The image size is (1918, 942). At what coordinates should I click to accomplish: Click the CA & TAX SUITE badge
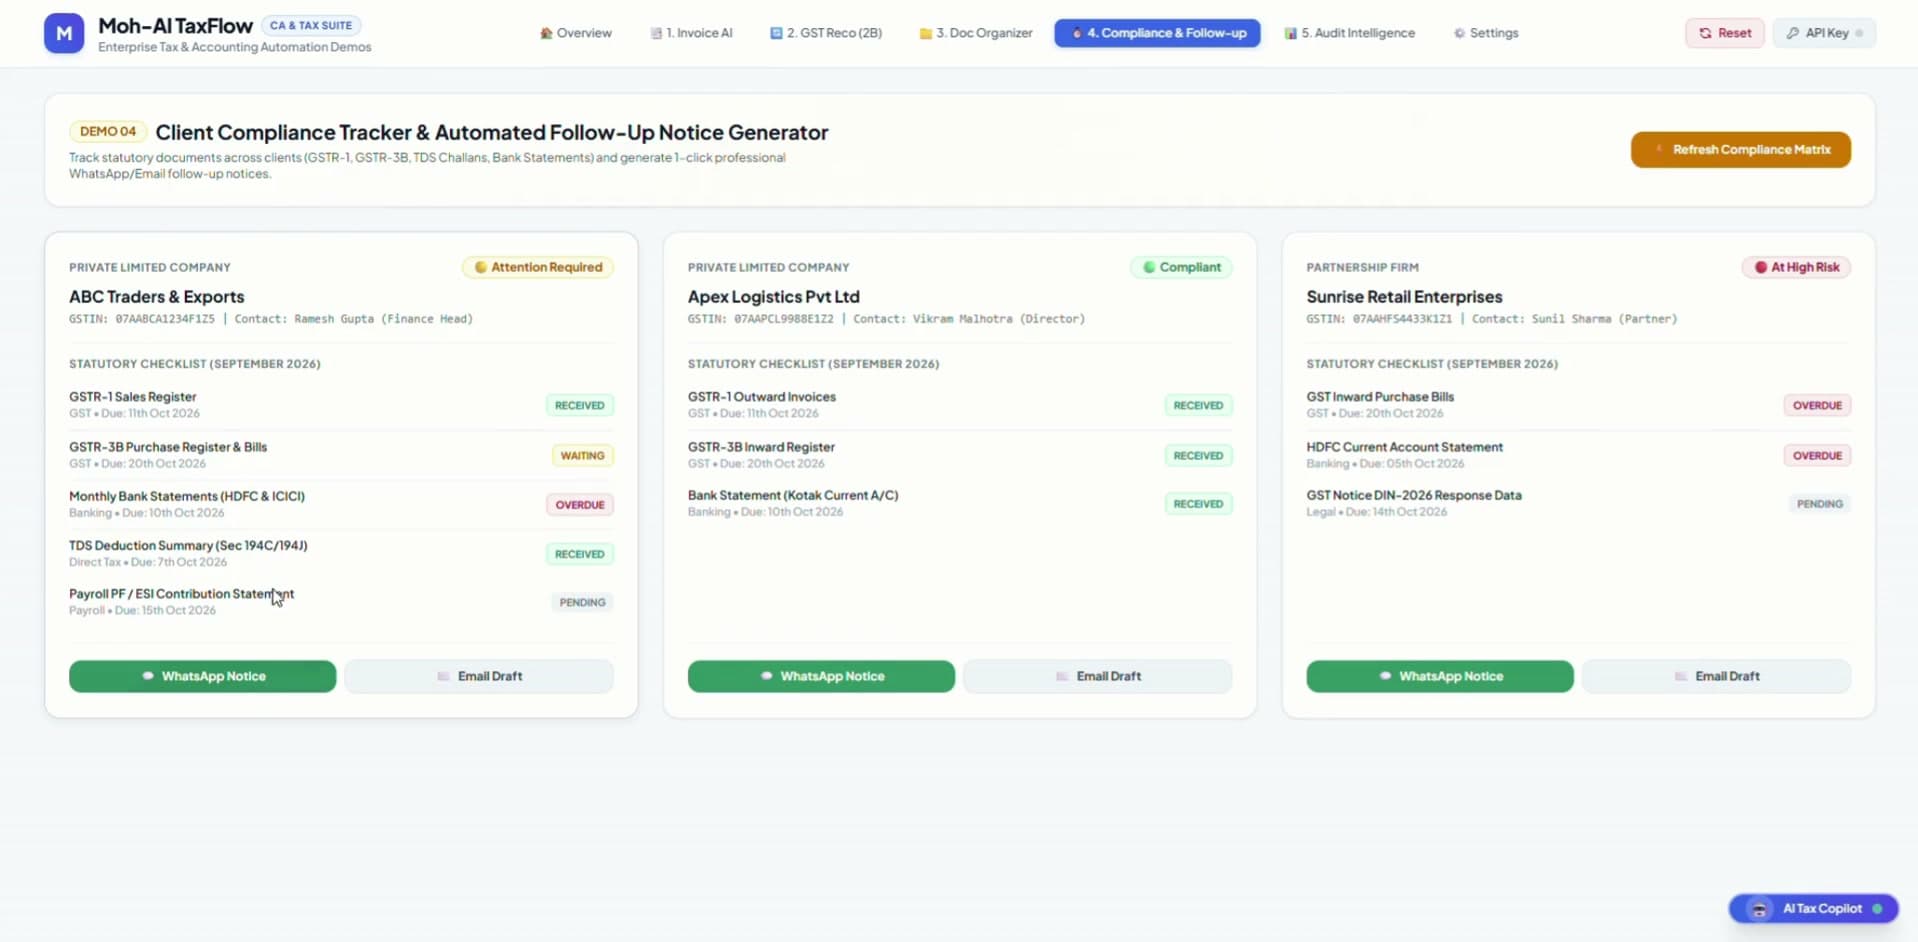click(x=311, y=25)
